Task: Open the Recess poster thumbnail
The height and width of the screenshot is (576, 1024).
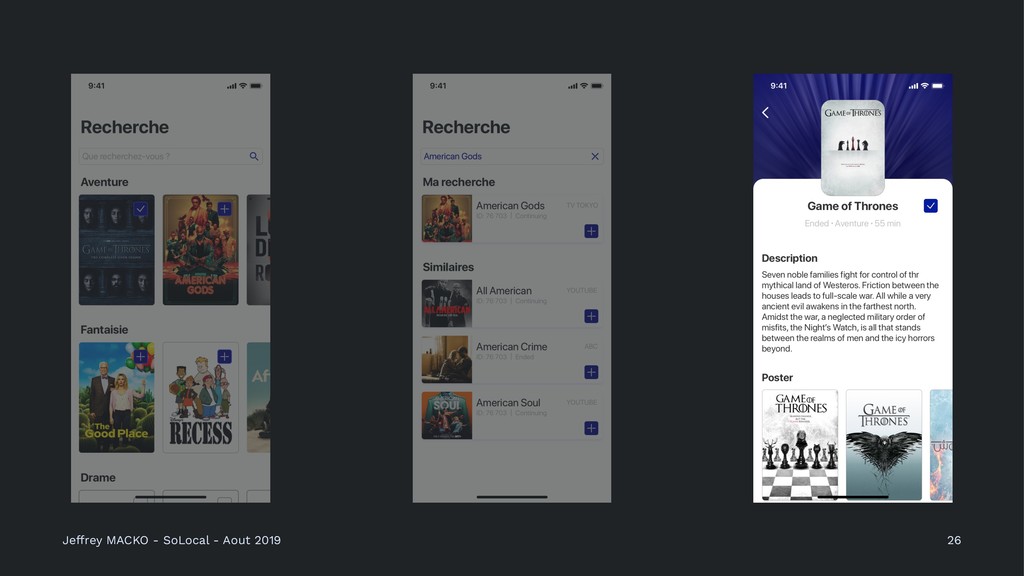Action: pyautogui.click(x=200, y=398)
